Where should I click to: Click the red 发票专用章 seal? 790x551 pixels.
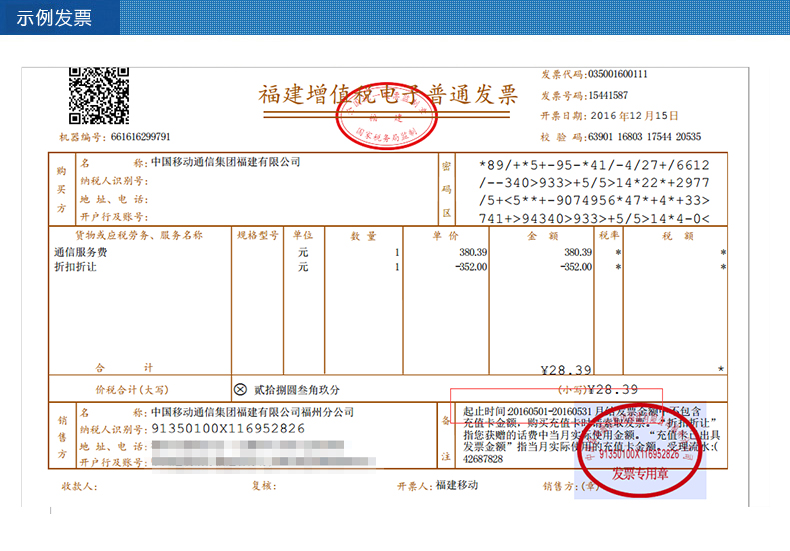[x=639, y=449]
